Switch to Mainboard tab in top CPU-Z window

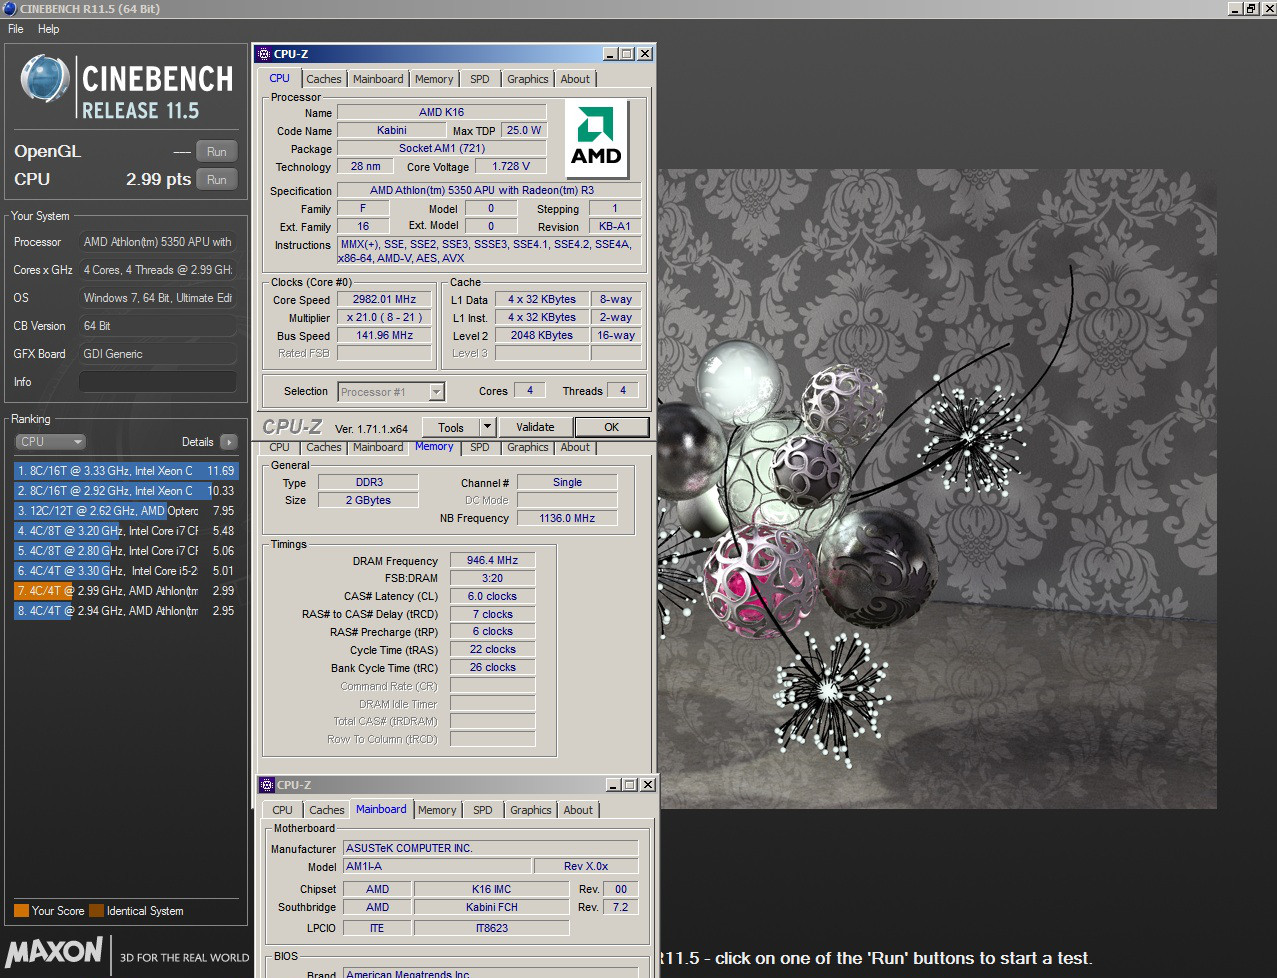click(x=378, y=79)
